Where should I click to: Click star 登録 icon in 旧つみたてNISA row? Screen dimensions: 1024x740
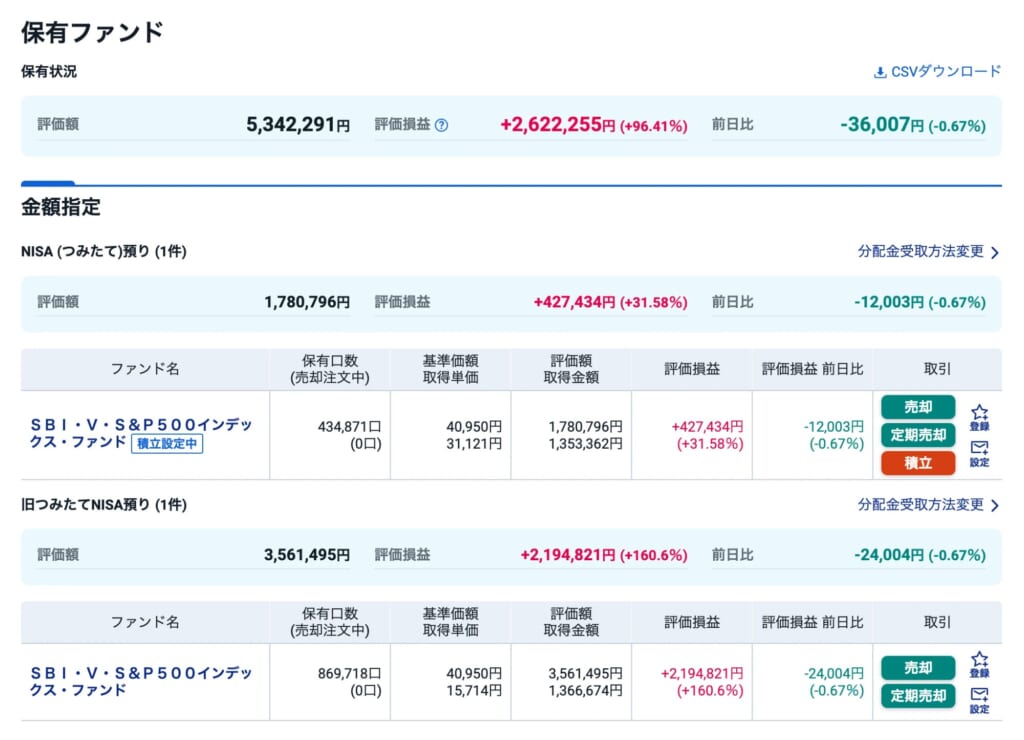click(x=979, y=665)
